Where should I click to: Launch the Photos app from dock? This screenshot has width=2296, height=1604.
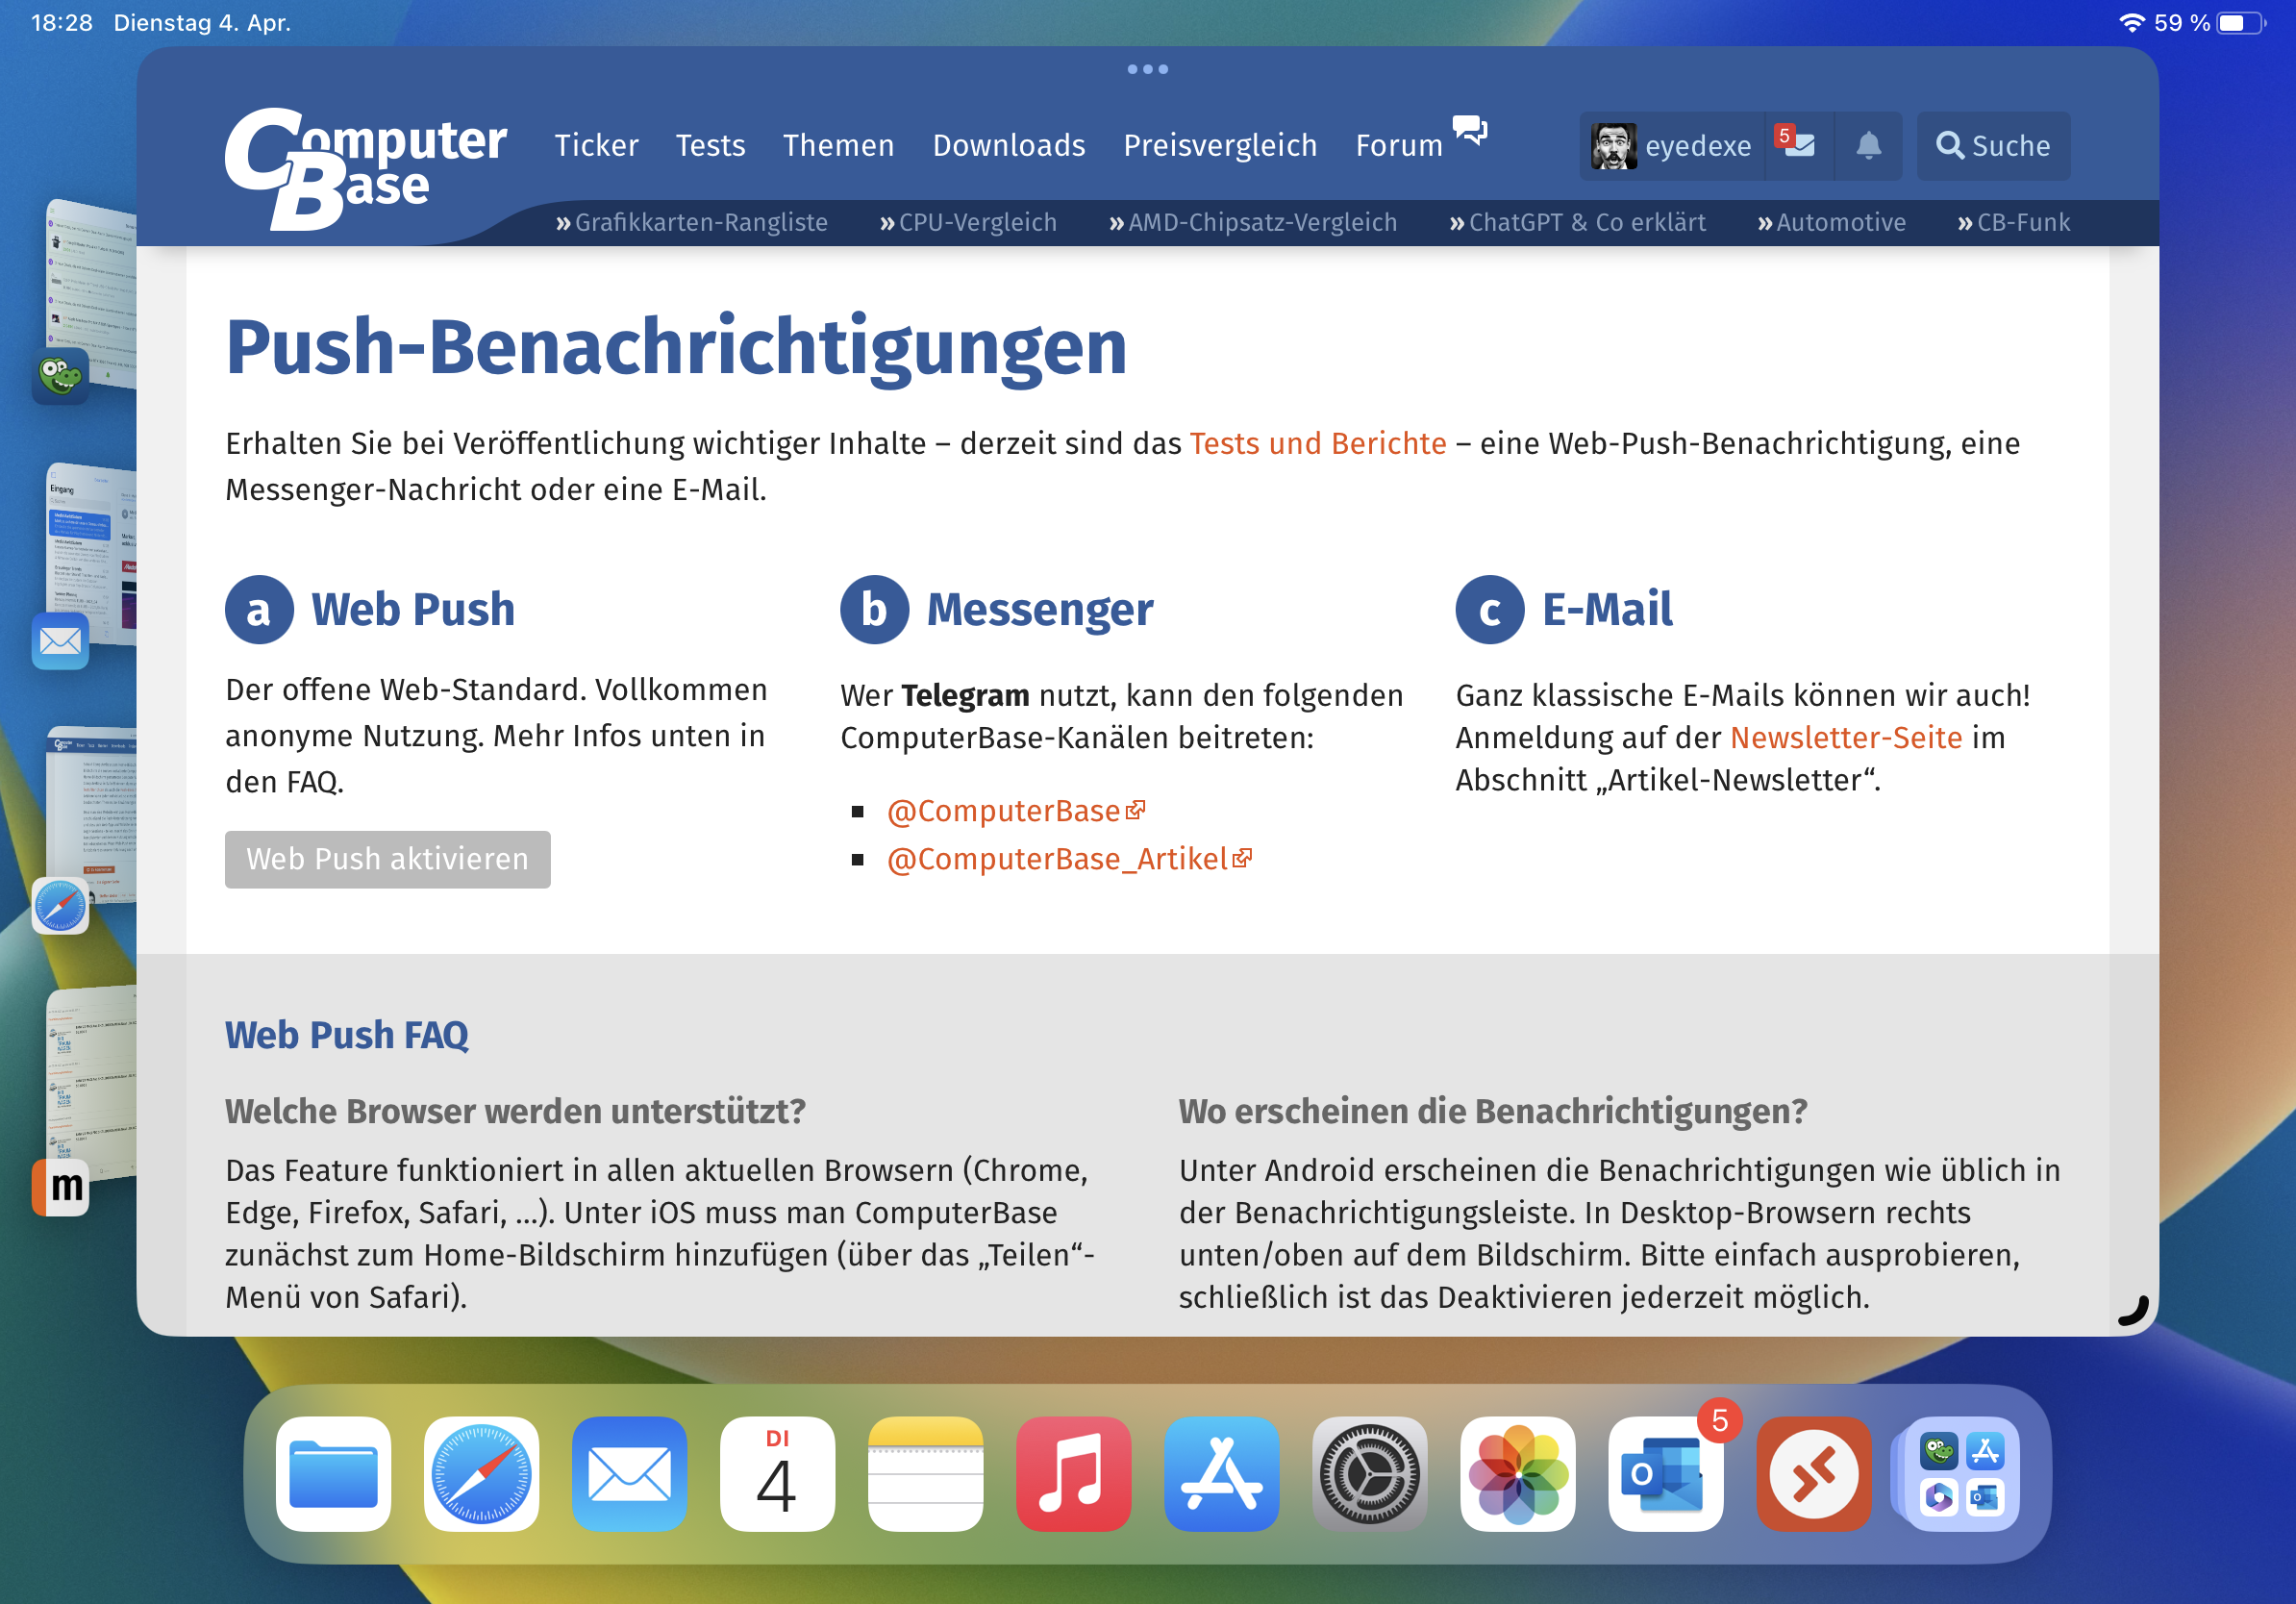pos(1517,1473)
